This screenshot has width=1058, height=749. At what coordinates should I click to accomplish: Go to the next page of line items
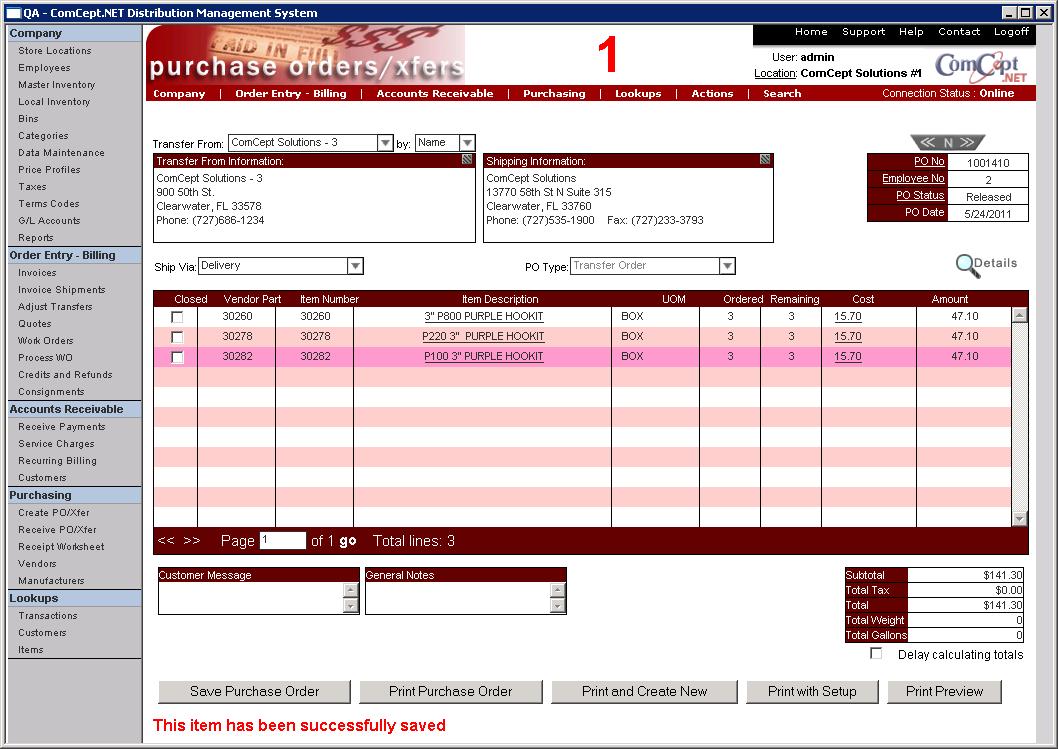tap(192, 541)
